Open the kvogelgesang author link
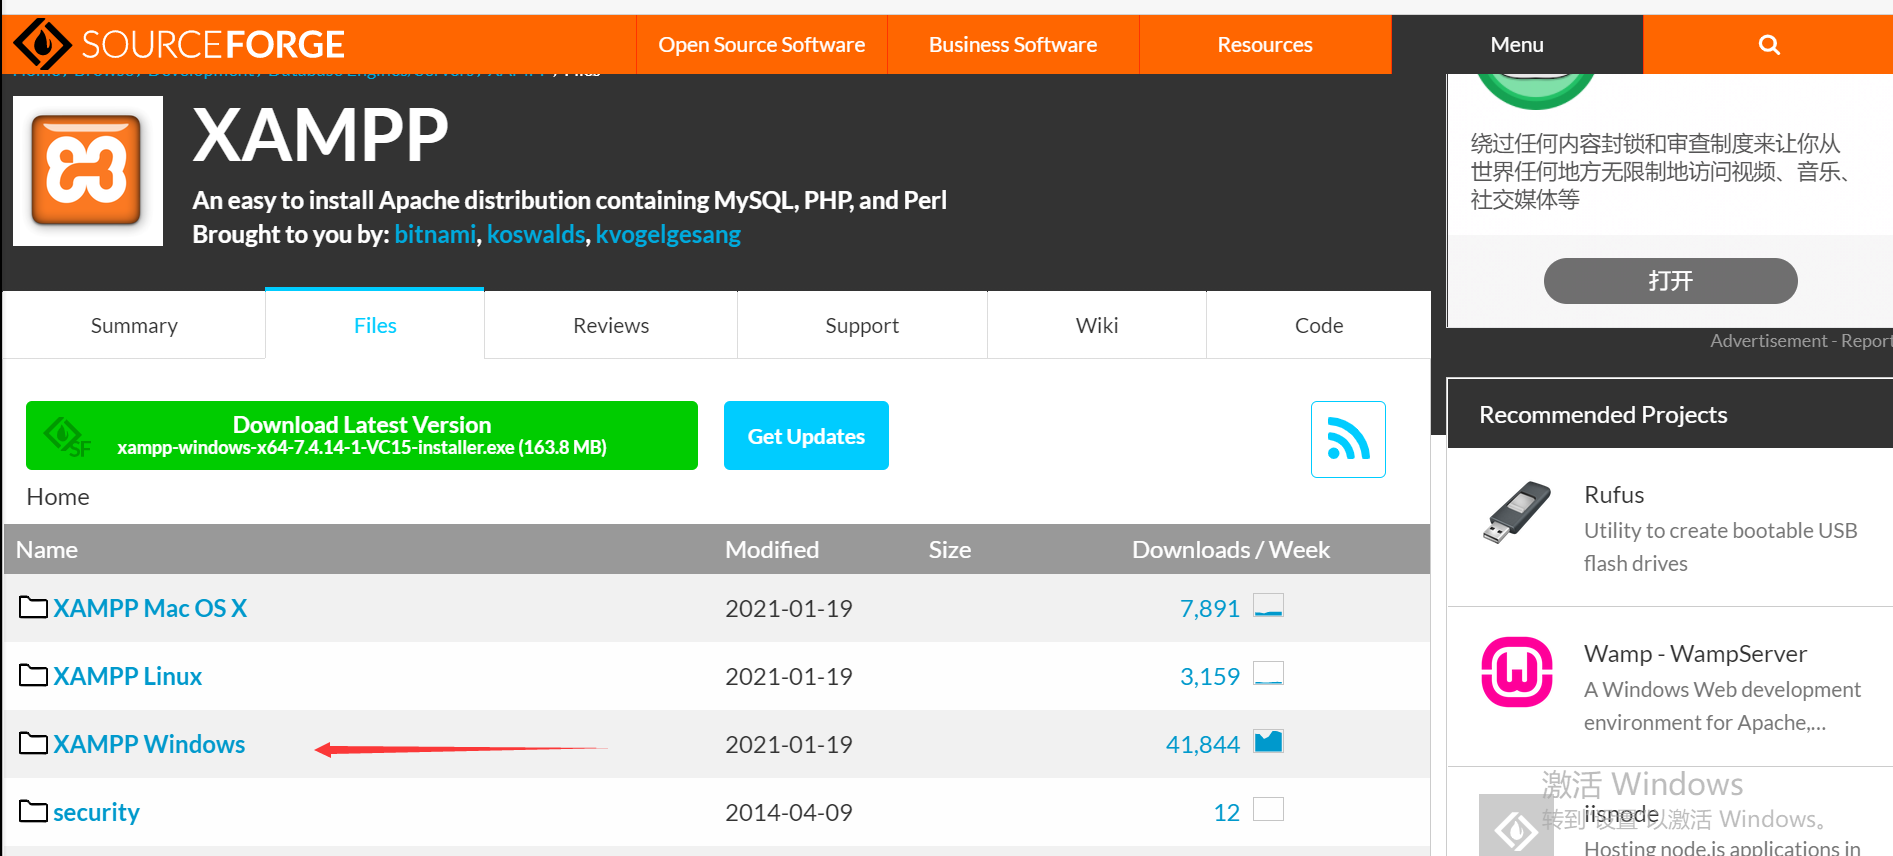 (x=668, y=234)
